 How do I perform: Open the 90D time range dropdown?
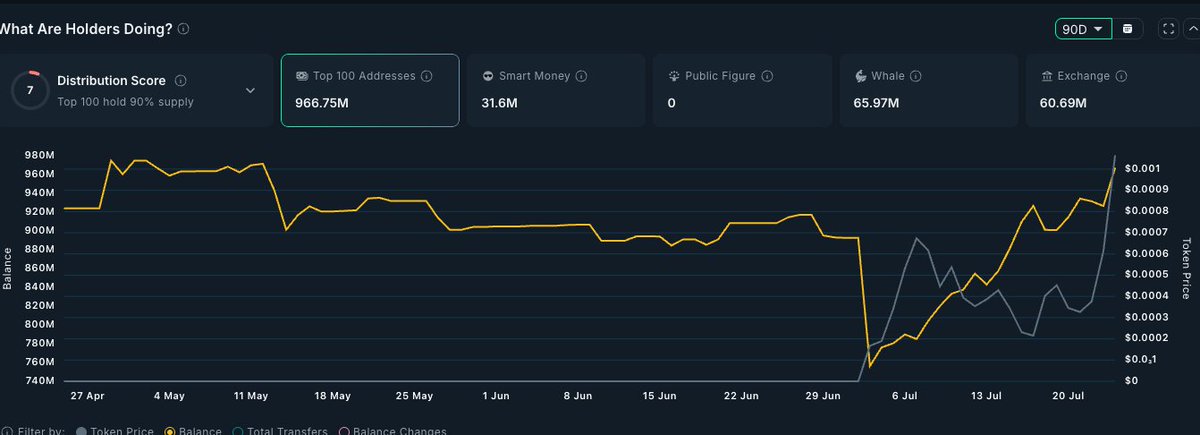coord(1083,29)
